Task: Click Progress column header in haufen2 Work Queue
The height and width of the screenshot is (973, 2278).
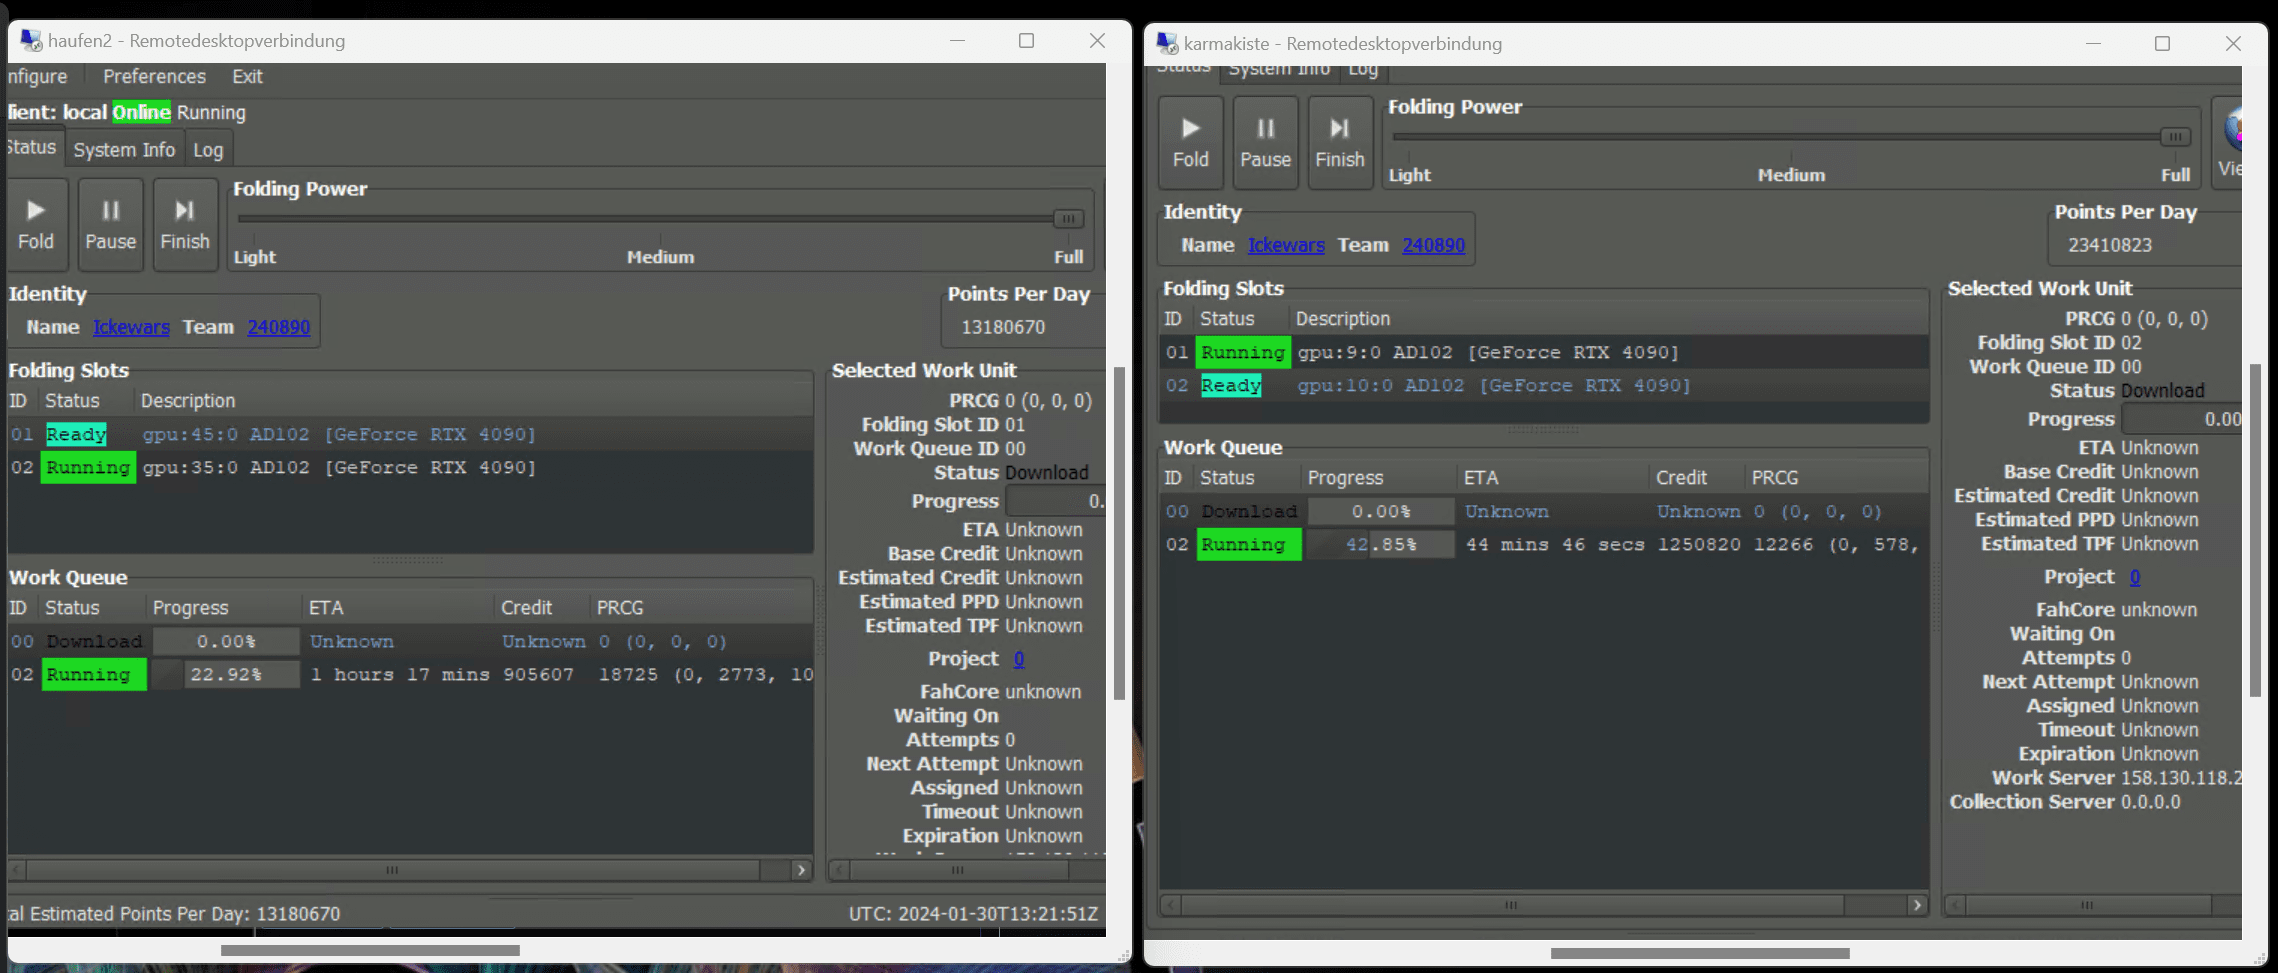Action: (x=223, y=608)
